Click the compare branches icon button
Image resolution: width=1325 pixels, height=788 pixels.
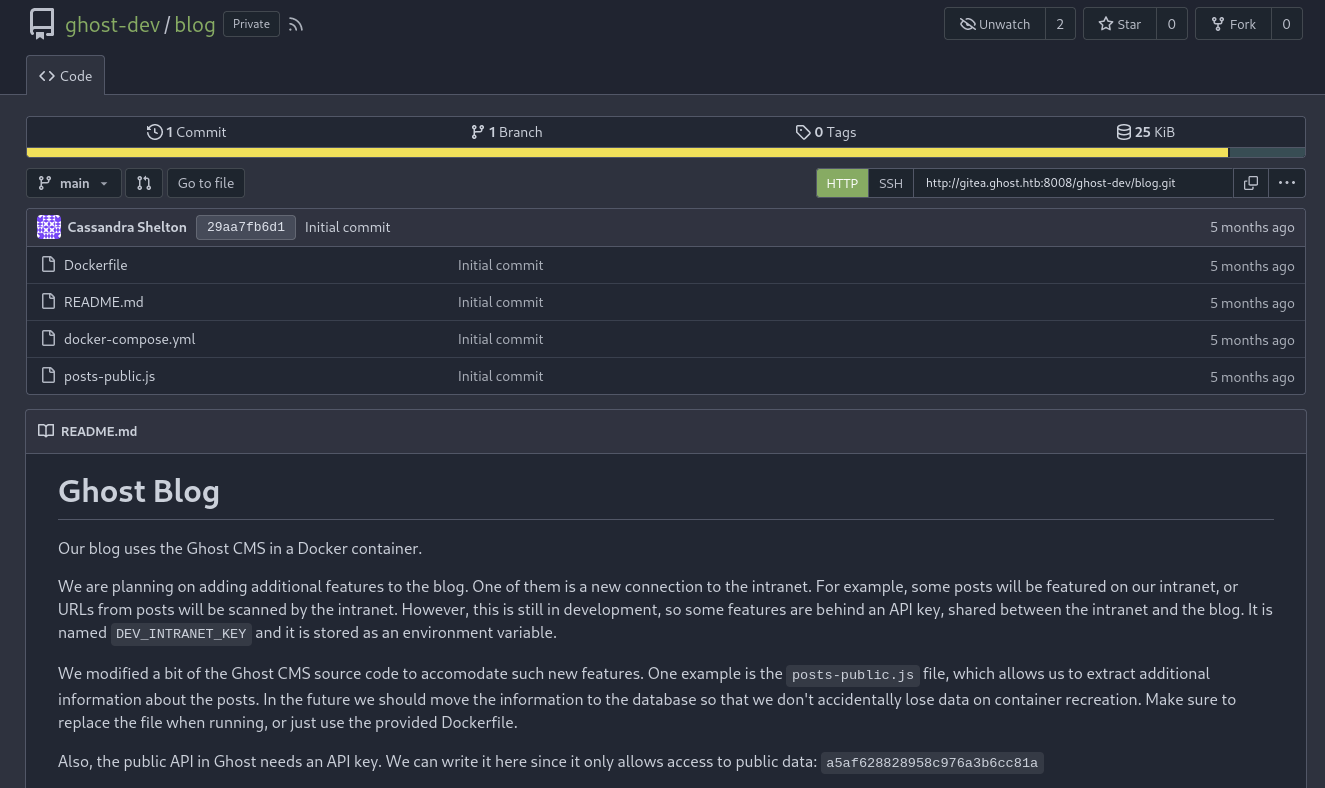(x=144, y=183)
